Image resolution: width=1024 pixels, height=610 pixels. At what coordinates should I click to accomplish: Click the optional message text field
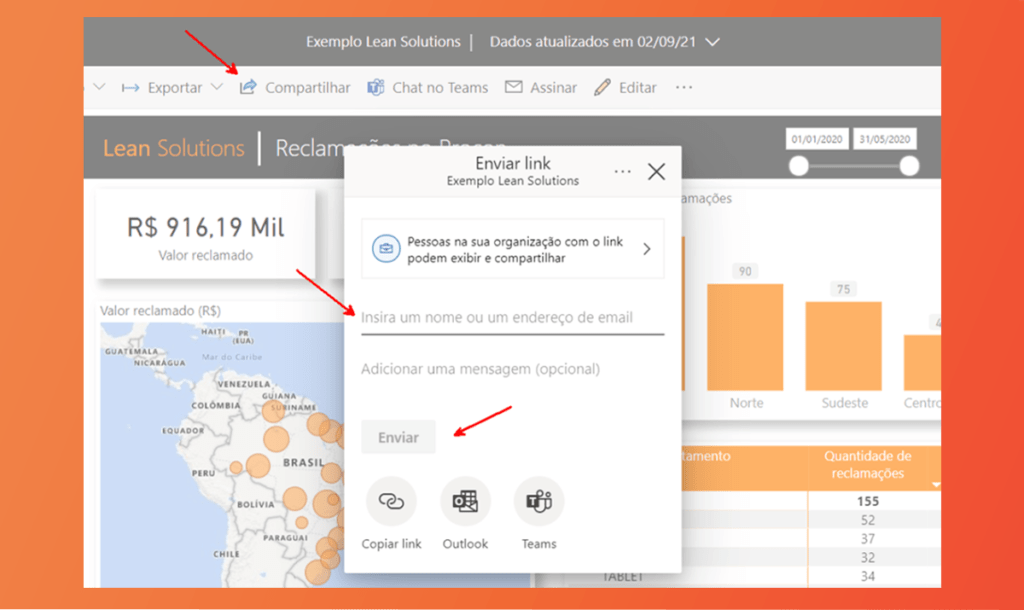(513, 369)
